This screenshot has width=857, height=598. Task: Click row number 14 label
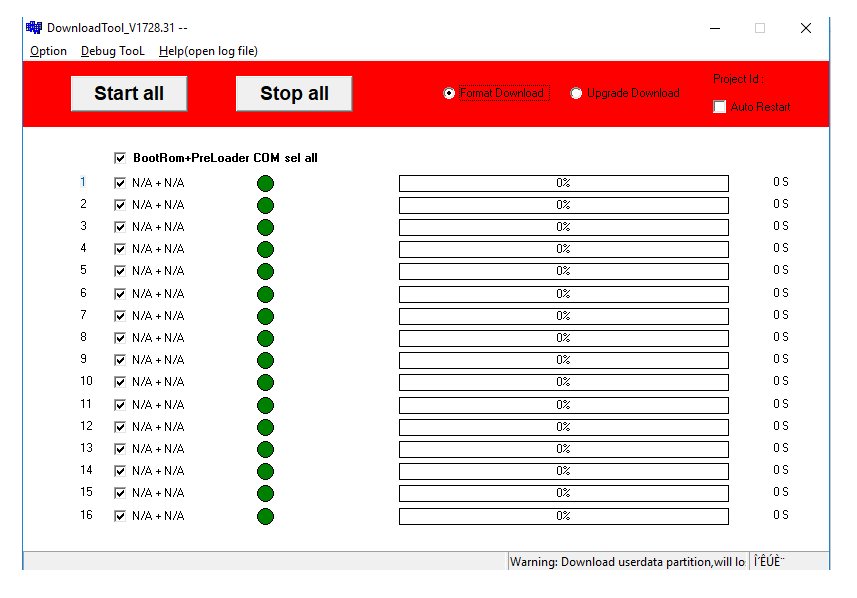[x=86, y=470]
